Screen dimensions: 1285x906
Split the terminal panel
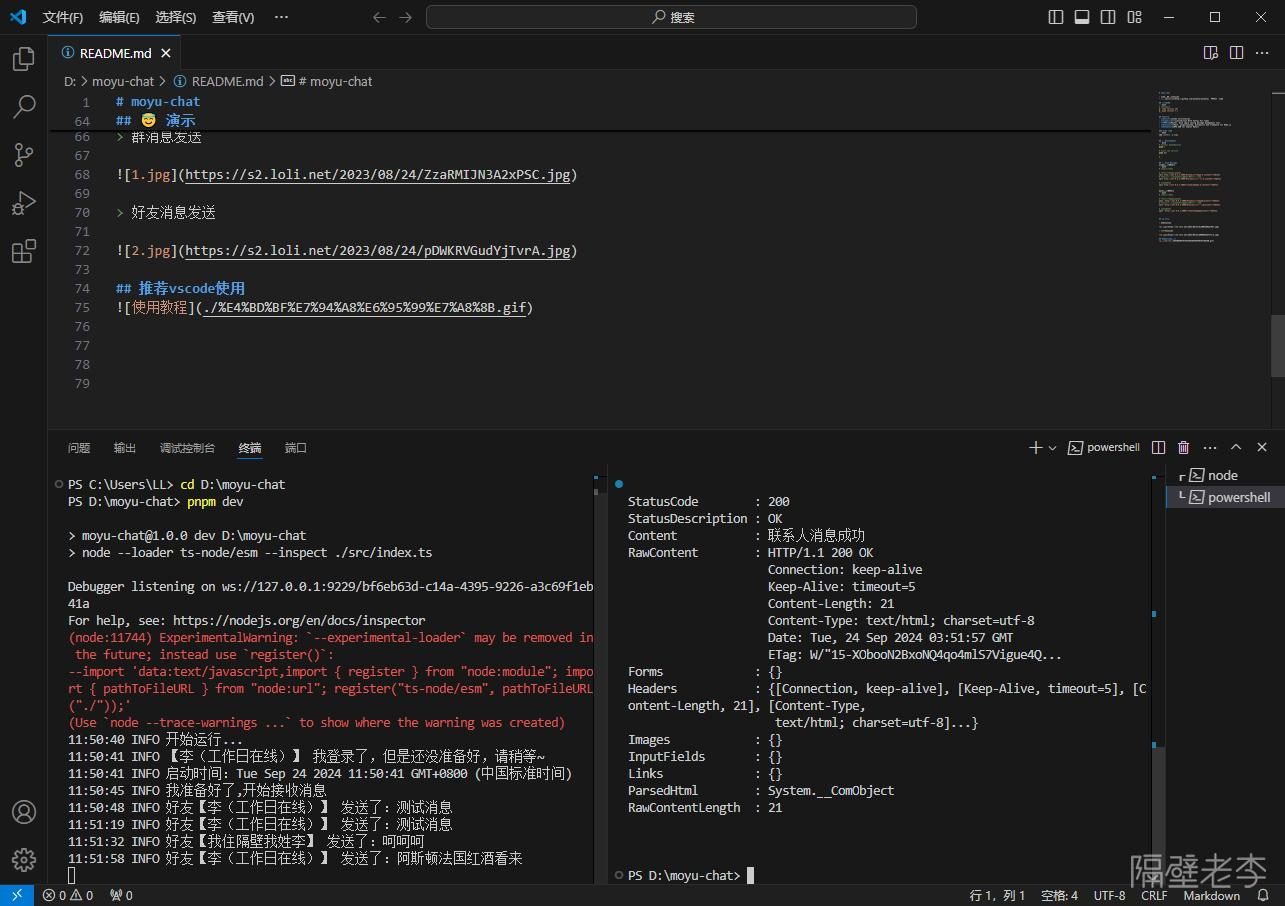tap(1158, 448)
